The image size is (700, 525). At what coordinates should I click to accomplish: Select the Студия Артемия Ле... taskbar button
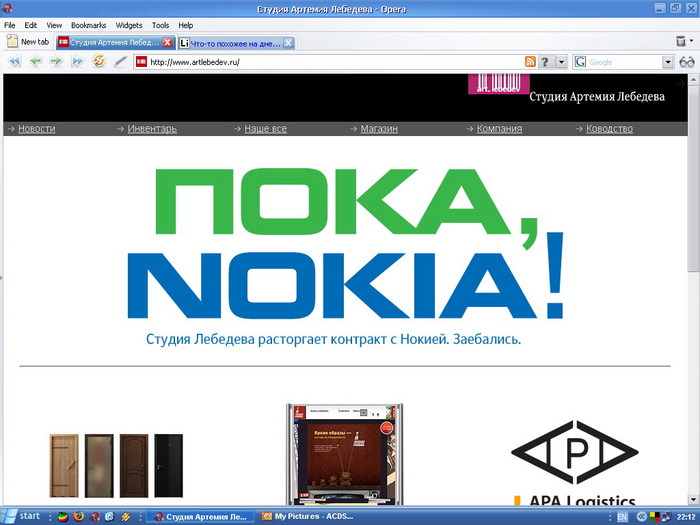[200, 517]
